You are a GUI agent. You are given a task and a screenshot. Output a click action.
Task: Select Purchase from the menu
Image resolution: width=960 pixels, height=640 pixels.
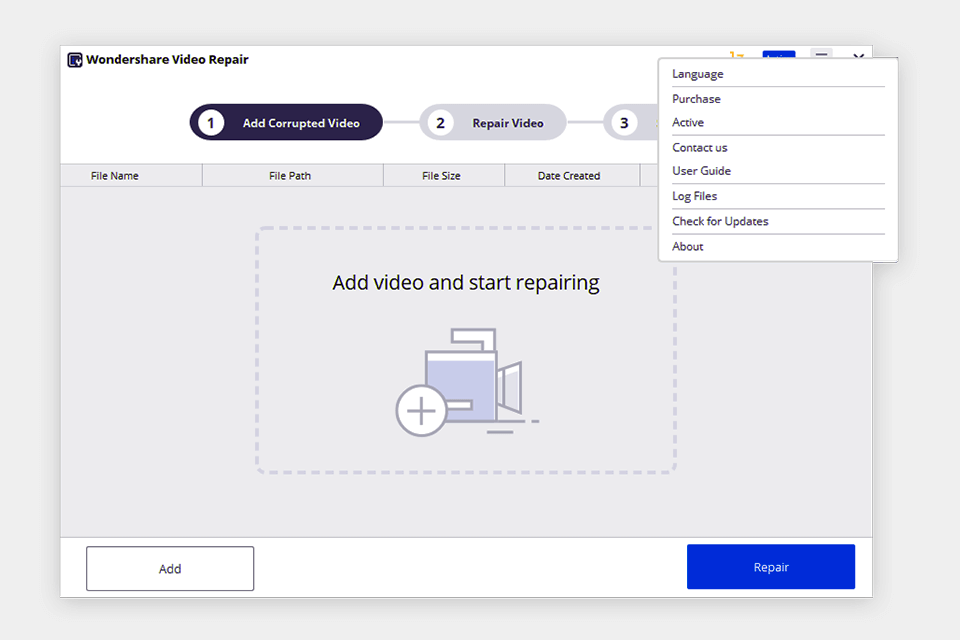[x=696, y=98]
